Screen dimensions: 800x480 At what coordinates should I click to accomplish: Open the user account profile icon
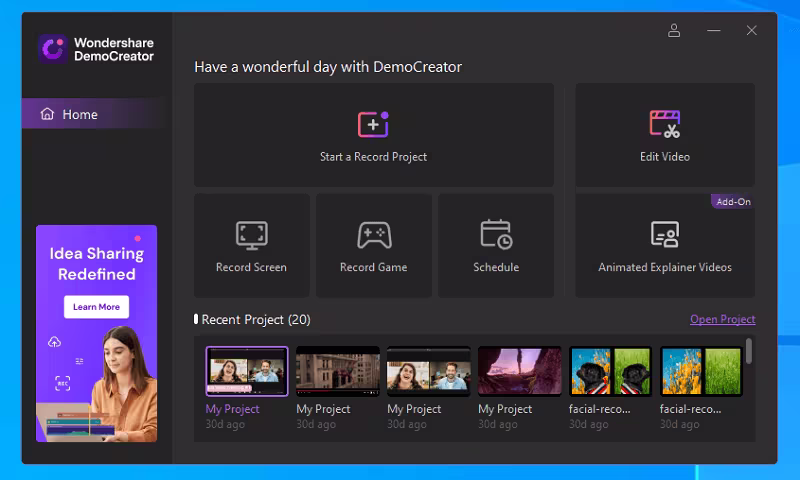click(x=674, y=31)
